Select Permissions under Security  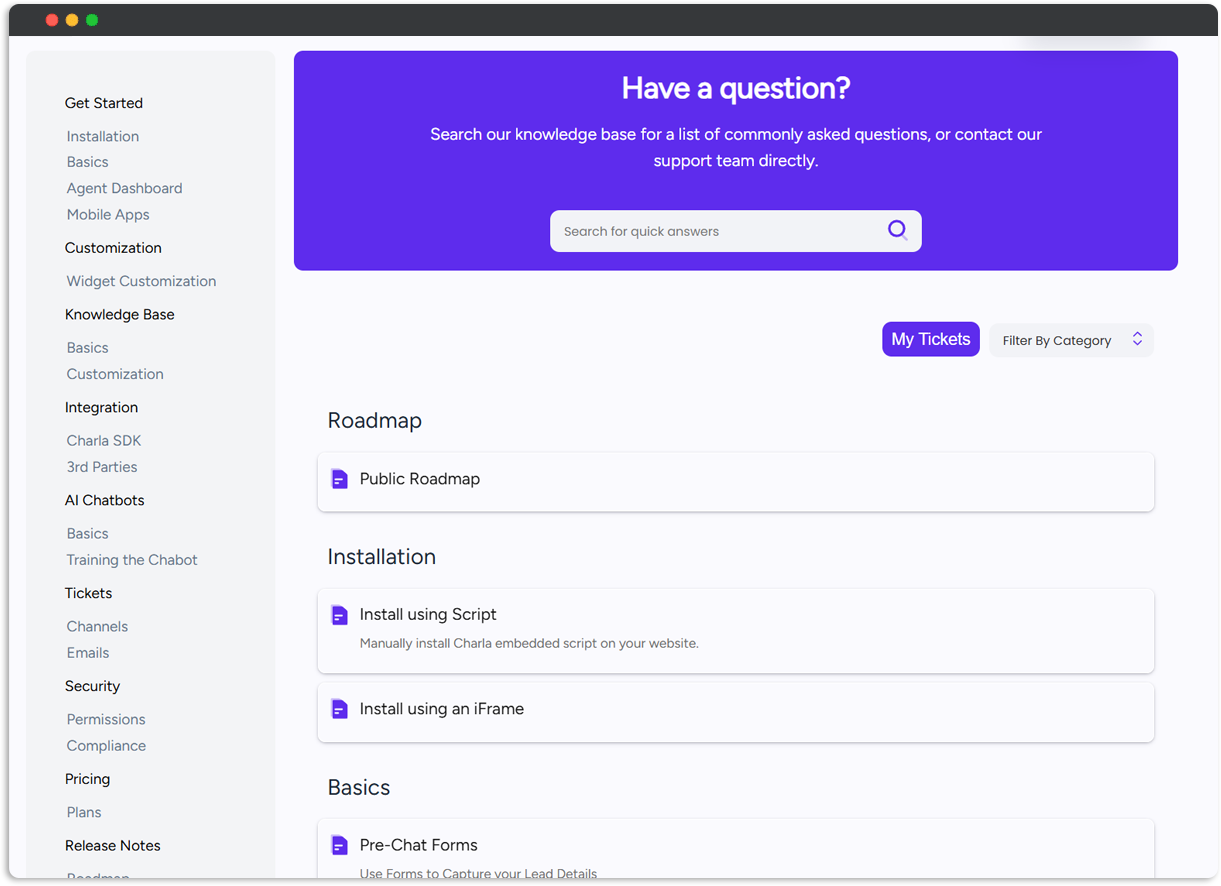pos(106,719)
